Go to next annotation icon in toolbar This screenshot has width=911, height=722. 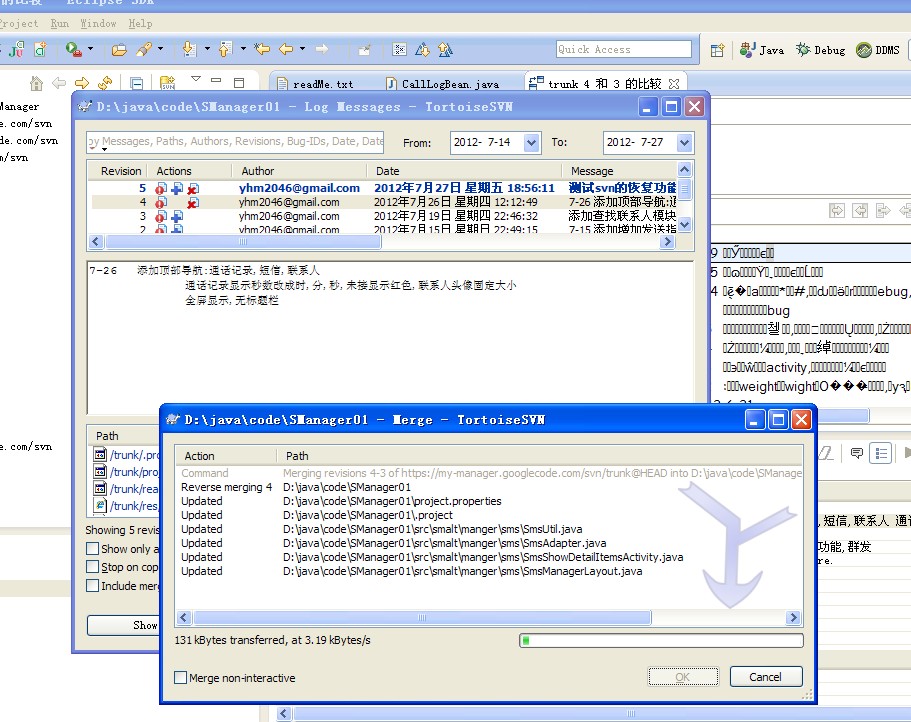[x=189, y=49]
